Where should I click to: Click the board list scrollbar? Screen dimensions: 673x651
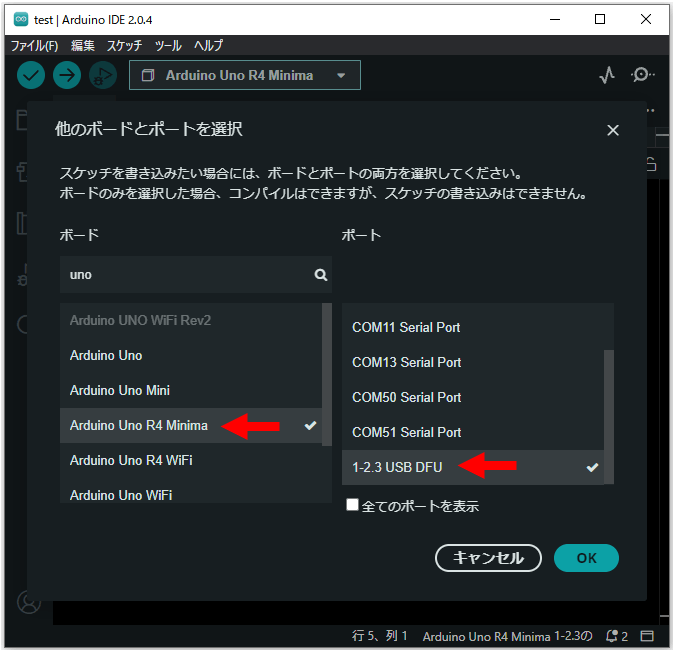[x=327, y=374]
